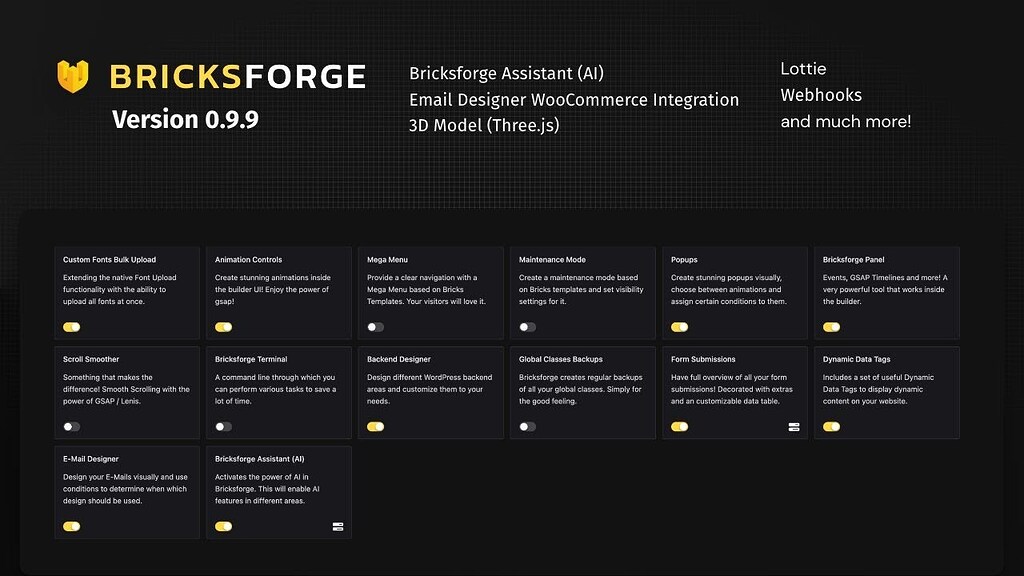Open the Bricksforge Assistant (AI) extras icon
The width and height of the screenshot is (1024, 576).
(x=337, y=525)
